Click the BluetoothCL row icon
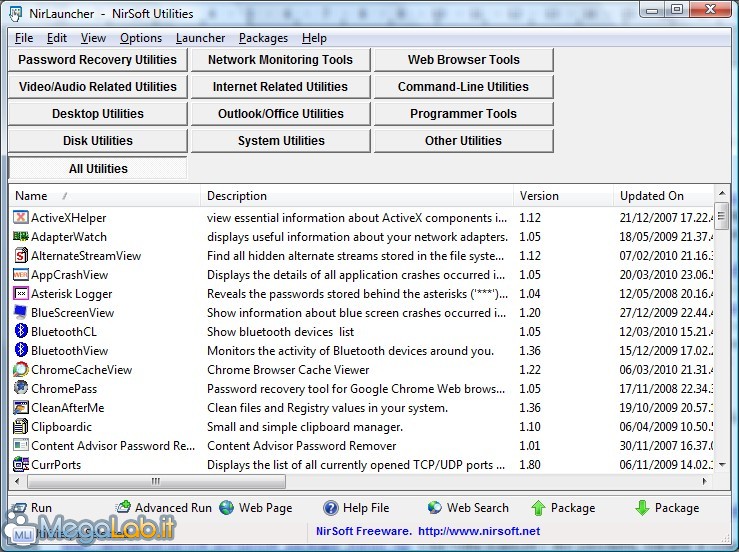739x552 pixels. 20,331
